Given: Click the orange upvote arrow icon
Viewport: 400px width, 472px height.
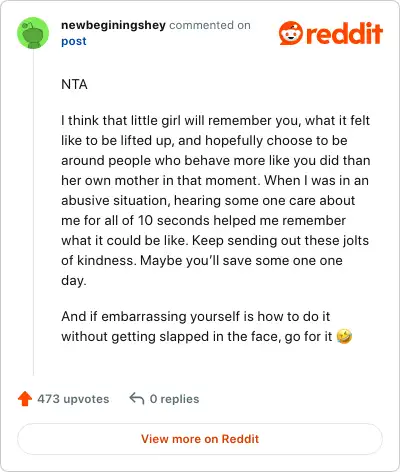Looking at the screenshot, I should tap(25, 399).
